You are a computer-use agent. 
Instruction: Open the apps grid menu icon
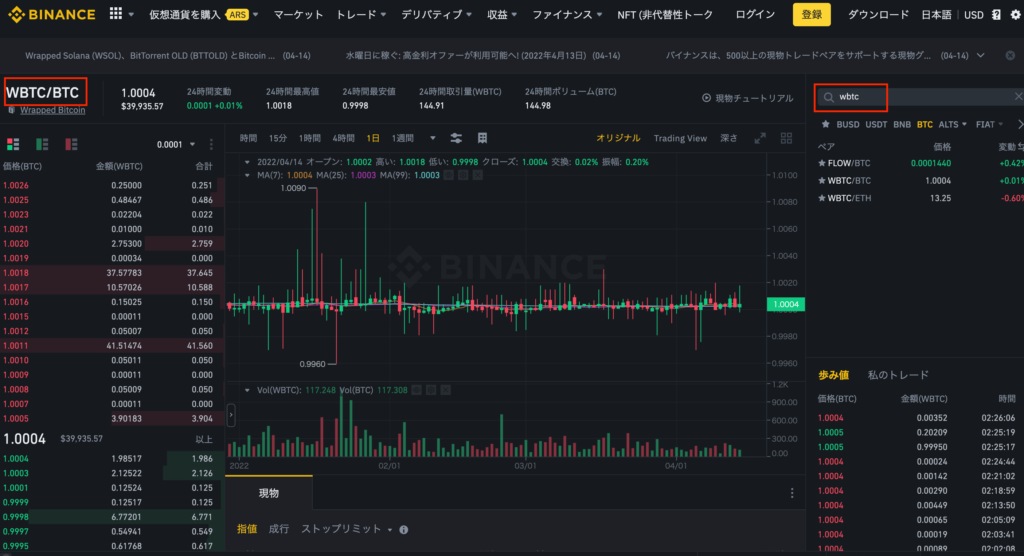pos(116,14)
